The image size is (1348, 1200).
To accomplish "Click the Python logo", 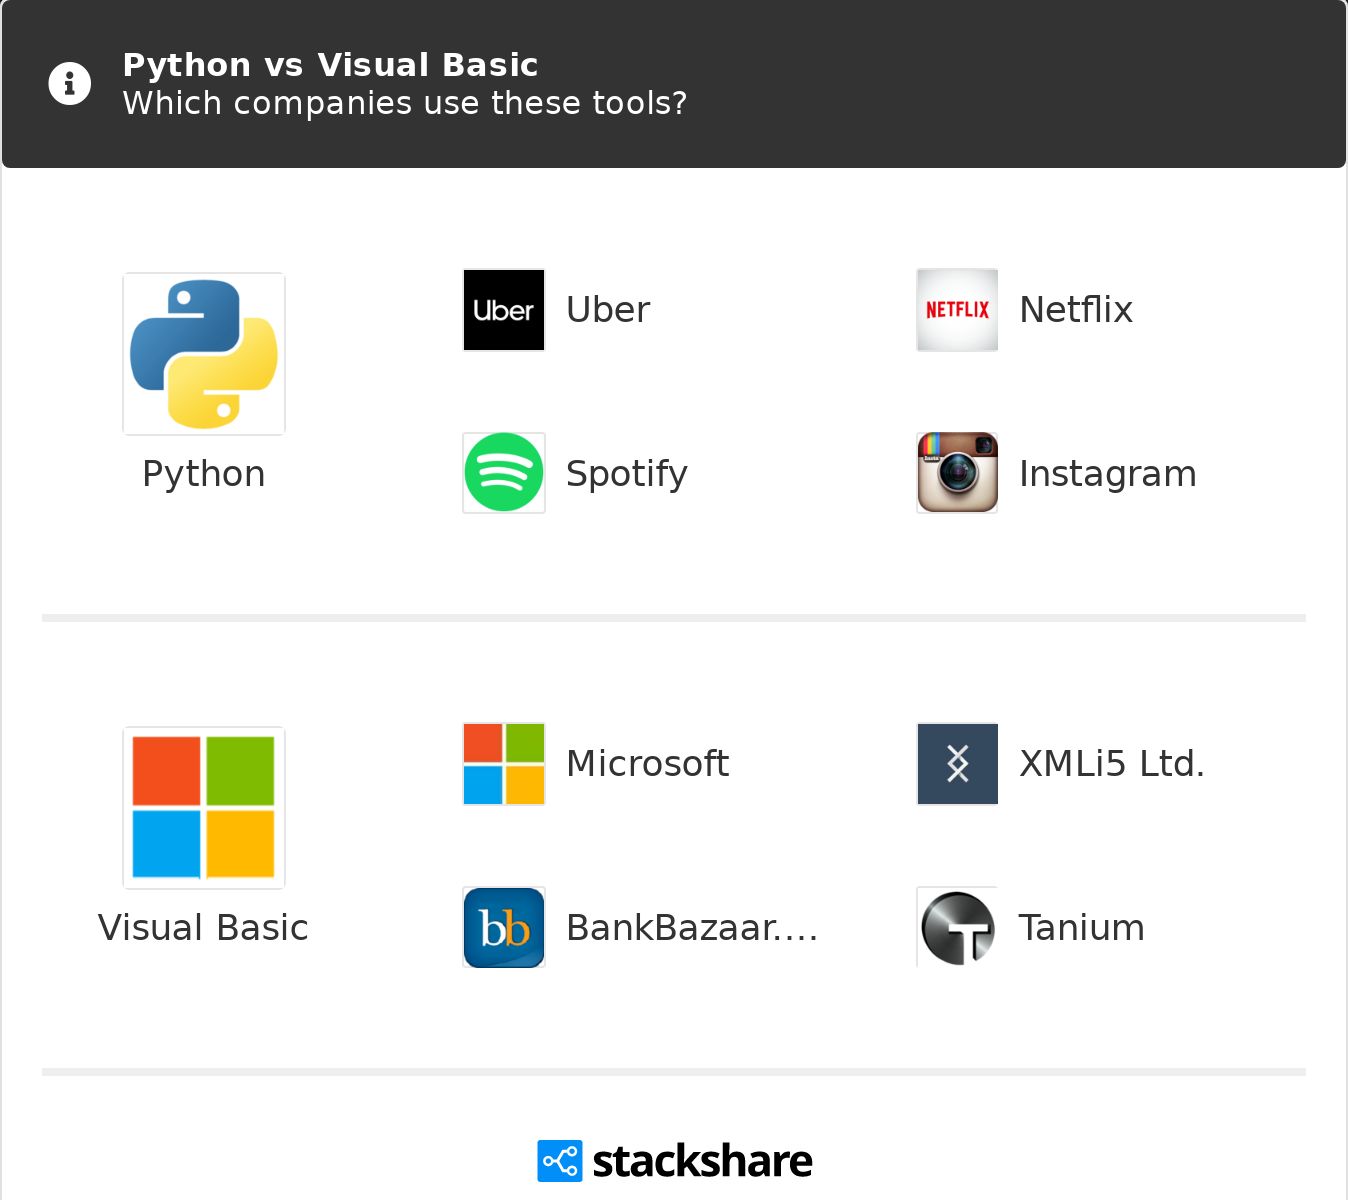I will click(x=203, y=353).
